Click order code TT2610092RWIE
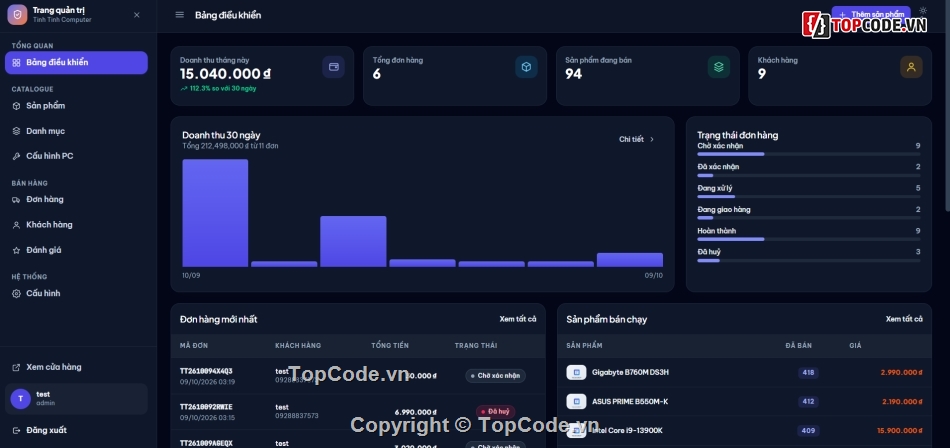 click(x=206, y=407)
